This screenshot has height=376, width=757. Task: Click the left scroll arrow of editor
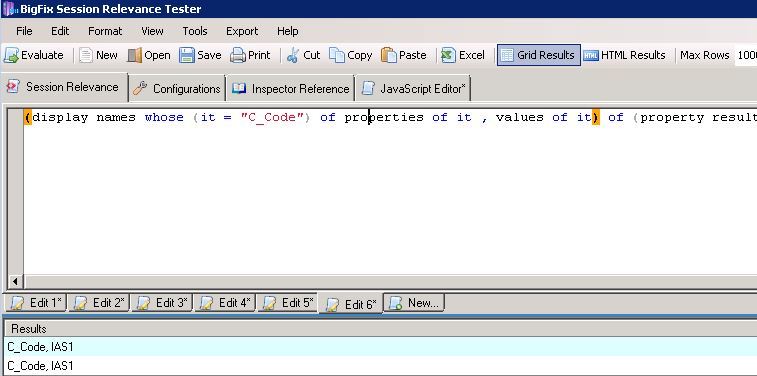click(x=15, y=281)
